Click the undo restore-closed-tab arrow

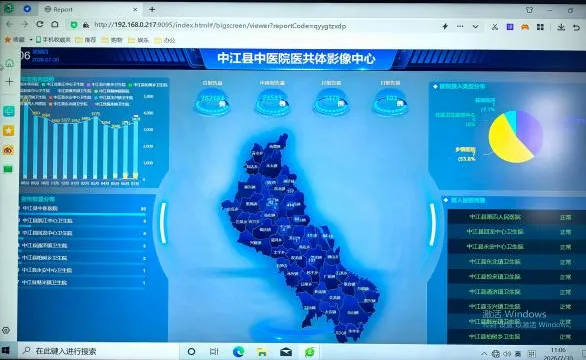click(x=577, y=28)
